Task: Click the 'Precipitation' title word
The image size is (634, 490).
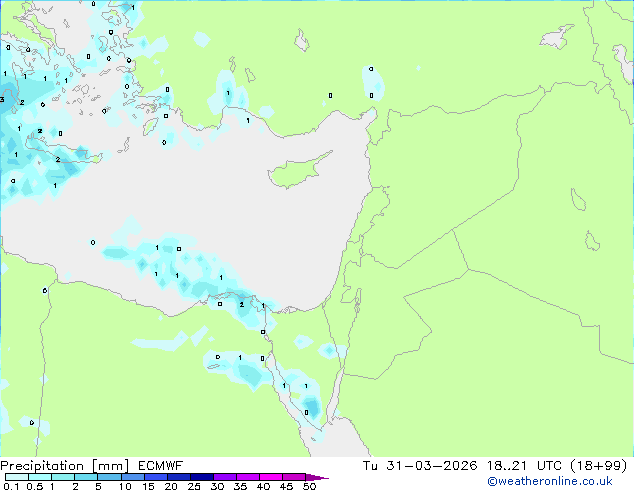Action: tap(42, 466)
